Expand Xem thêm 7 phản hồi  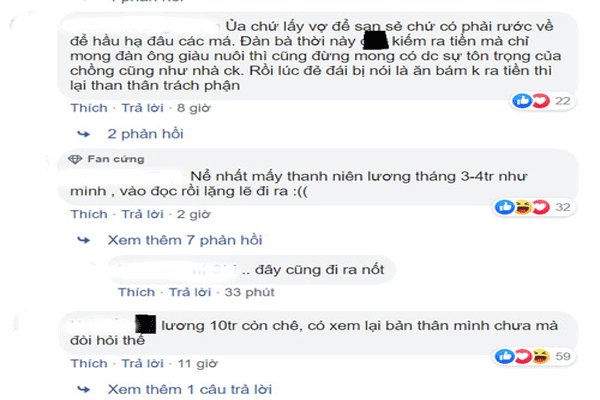tap(185, 240)
